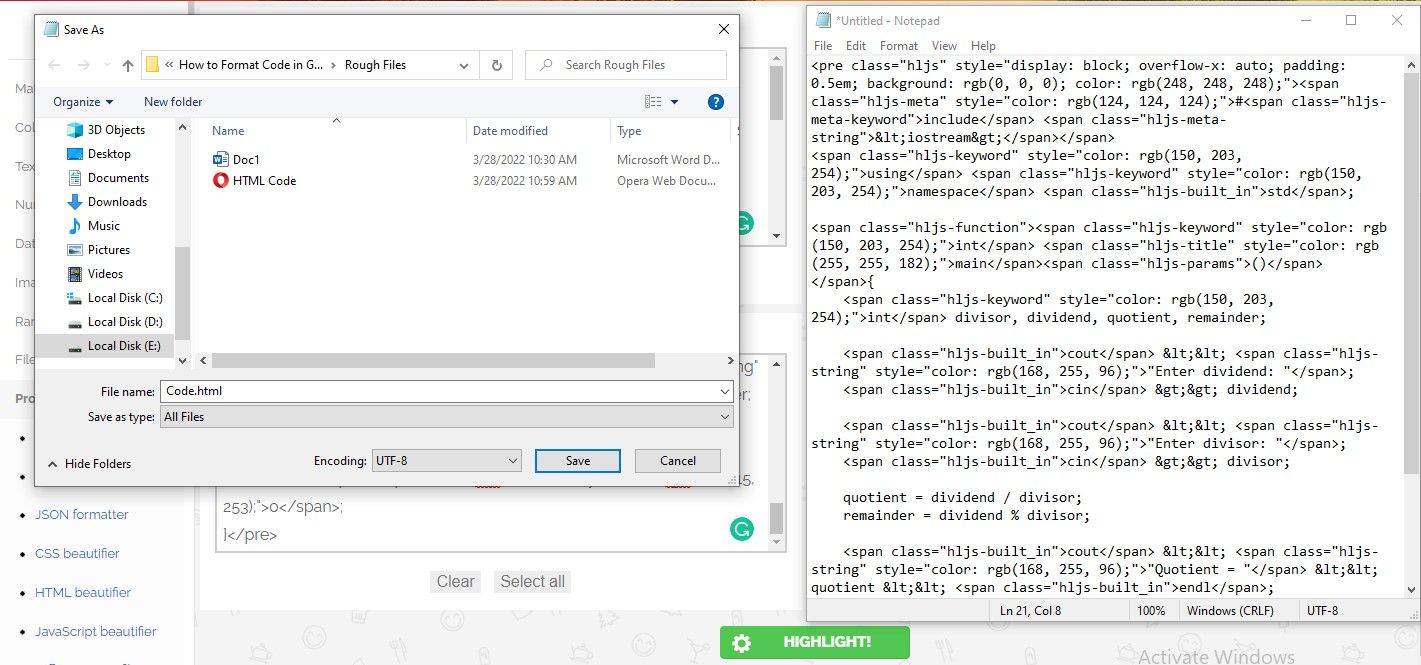Click the Save button
This screenshot has width=1421, height=665.
coord(577,460)
